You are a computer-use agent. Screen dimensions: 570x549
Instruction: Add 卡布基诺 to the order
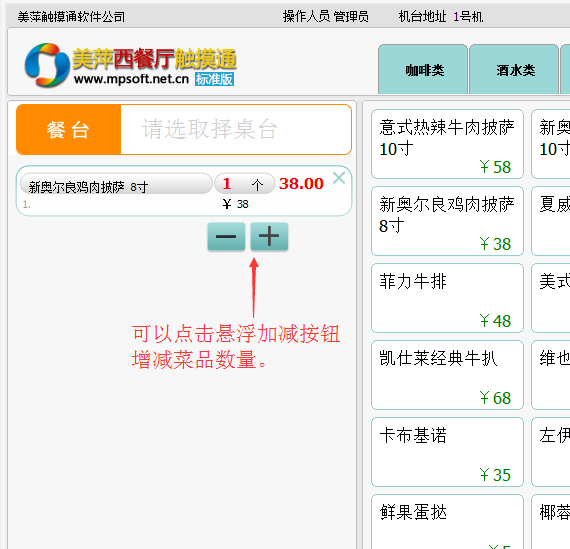coord(447,452)
